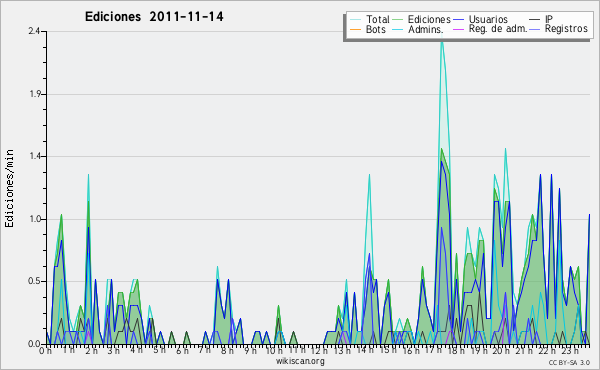Click the 8 h tick on time axis
The width and height of the screenshot is (600, 370).
(x=227, y=350)
